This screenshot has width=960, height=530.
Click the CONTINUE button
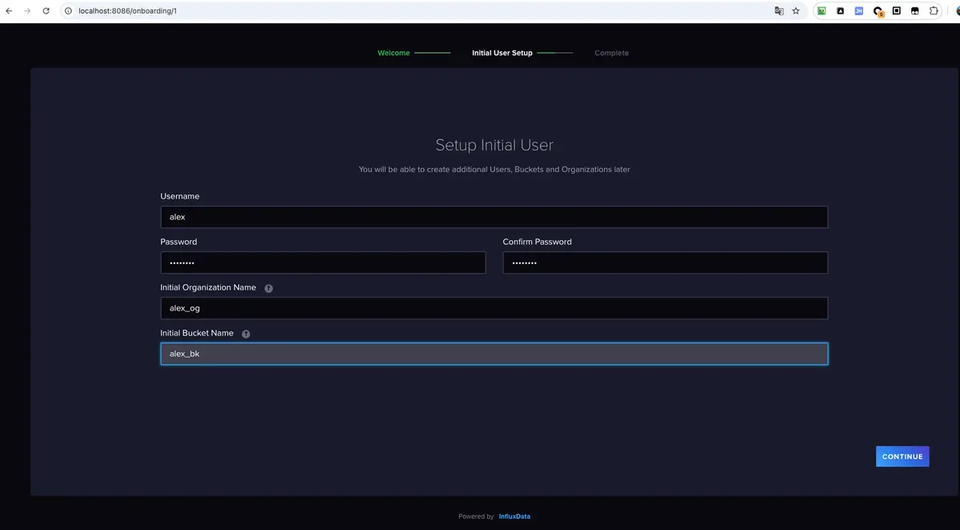[902, 457]
